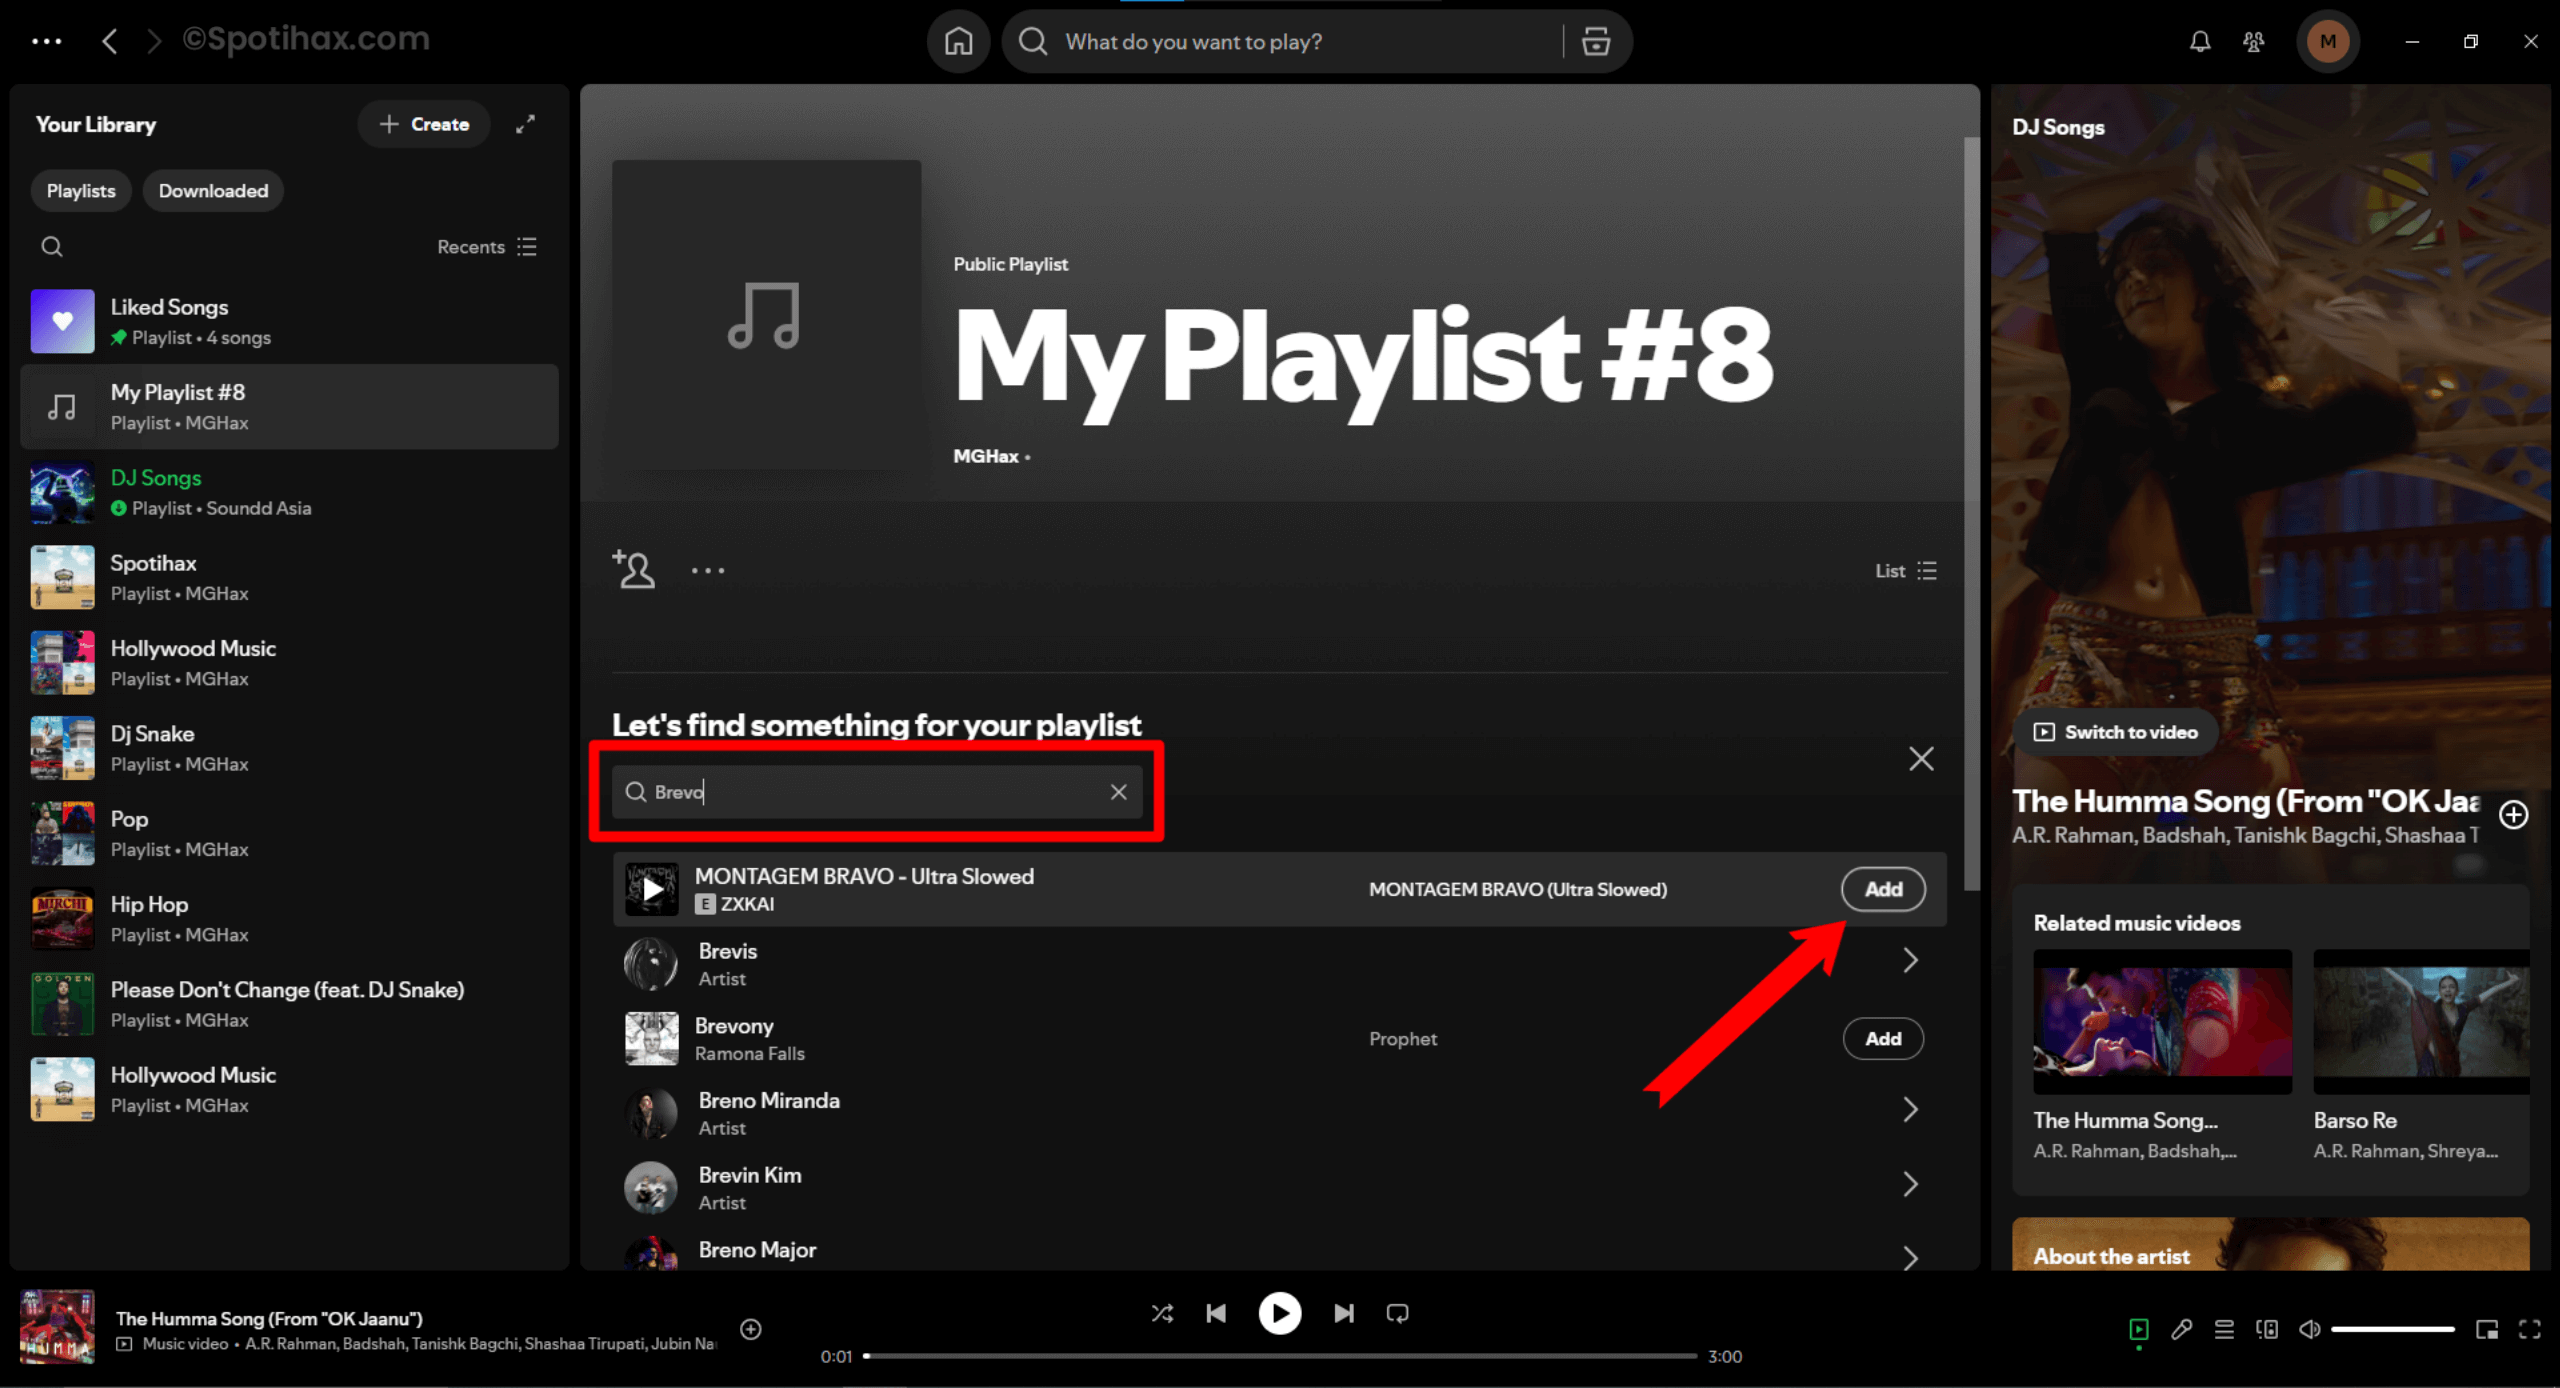Open The Humma Song related video thumbnail
The width and height of the screenshot is (2560, 1388).
pyautogui.click(x=2162, y=1021)
